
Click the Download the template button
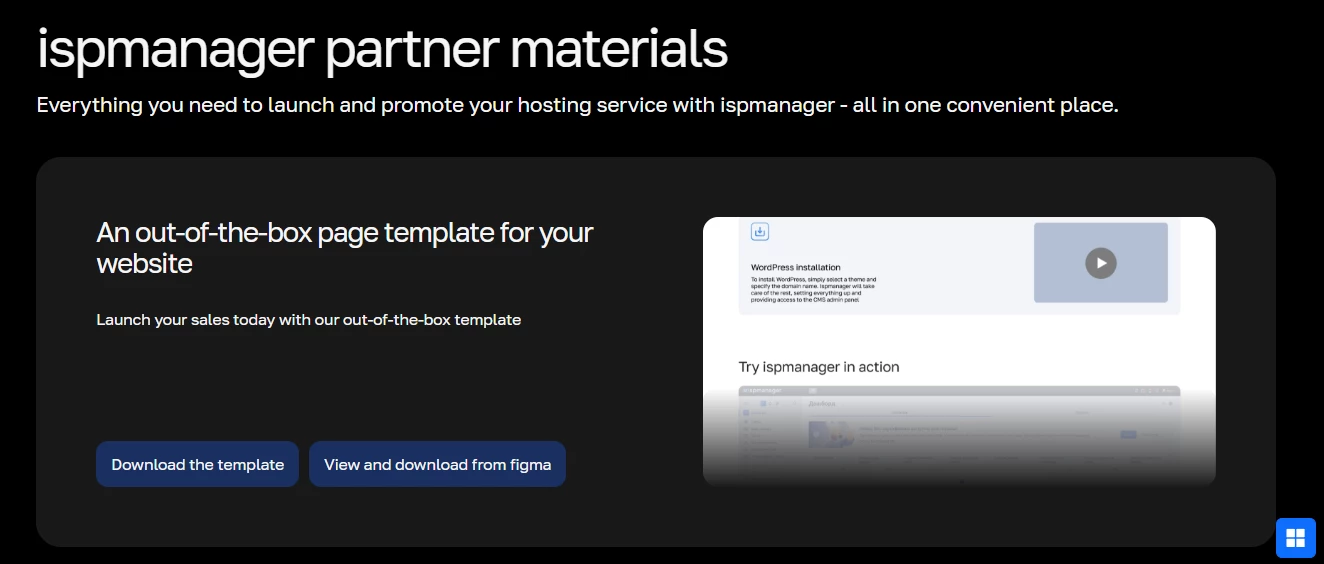point(197,464)
